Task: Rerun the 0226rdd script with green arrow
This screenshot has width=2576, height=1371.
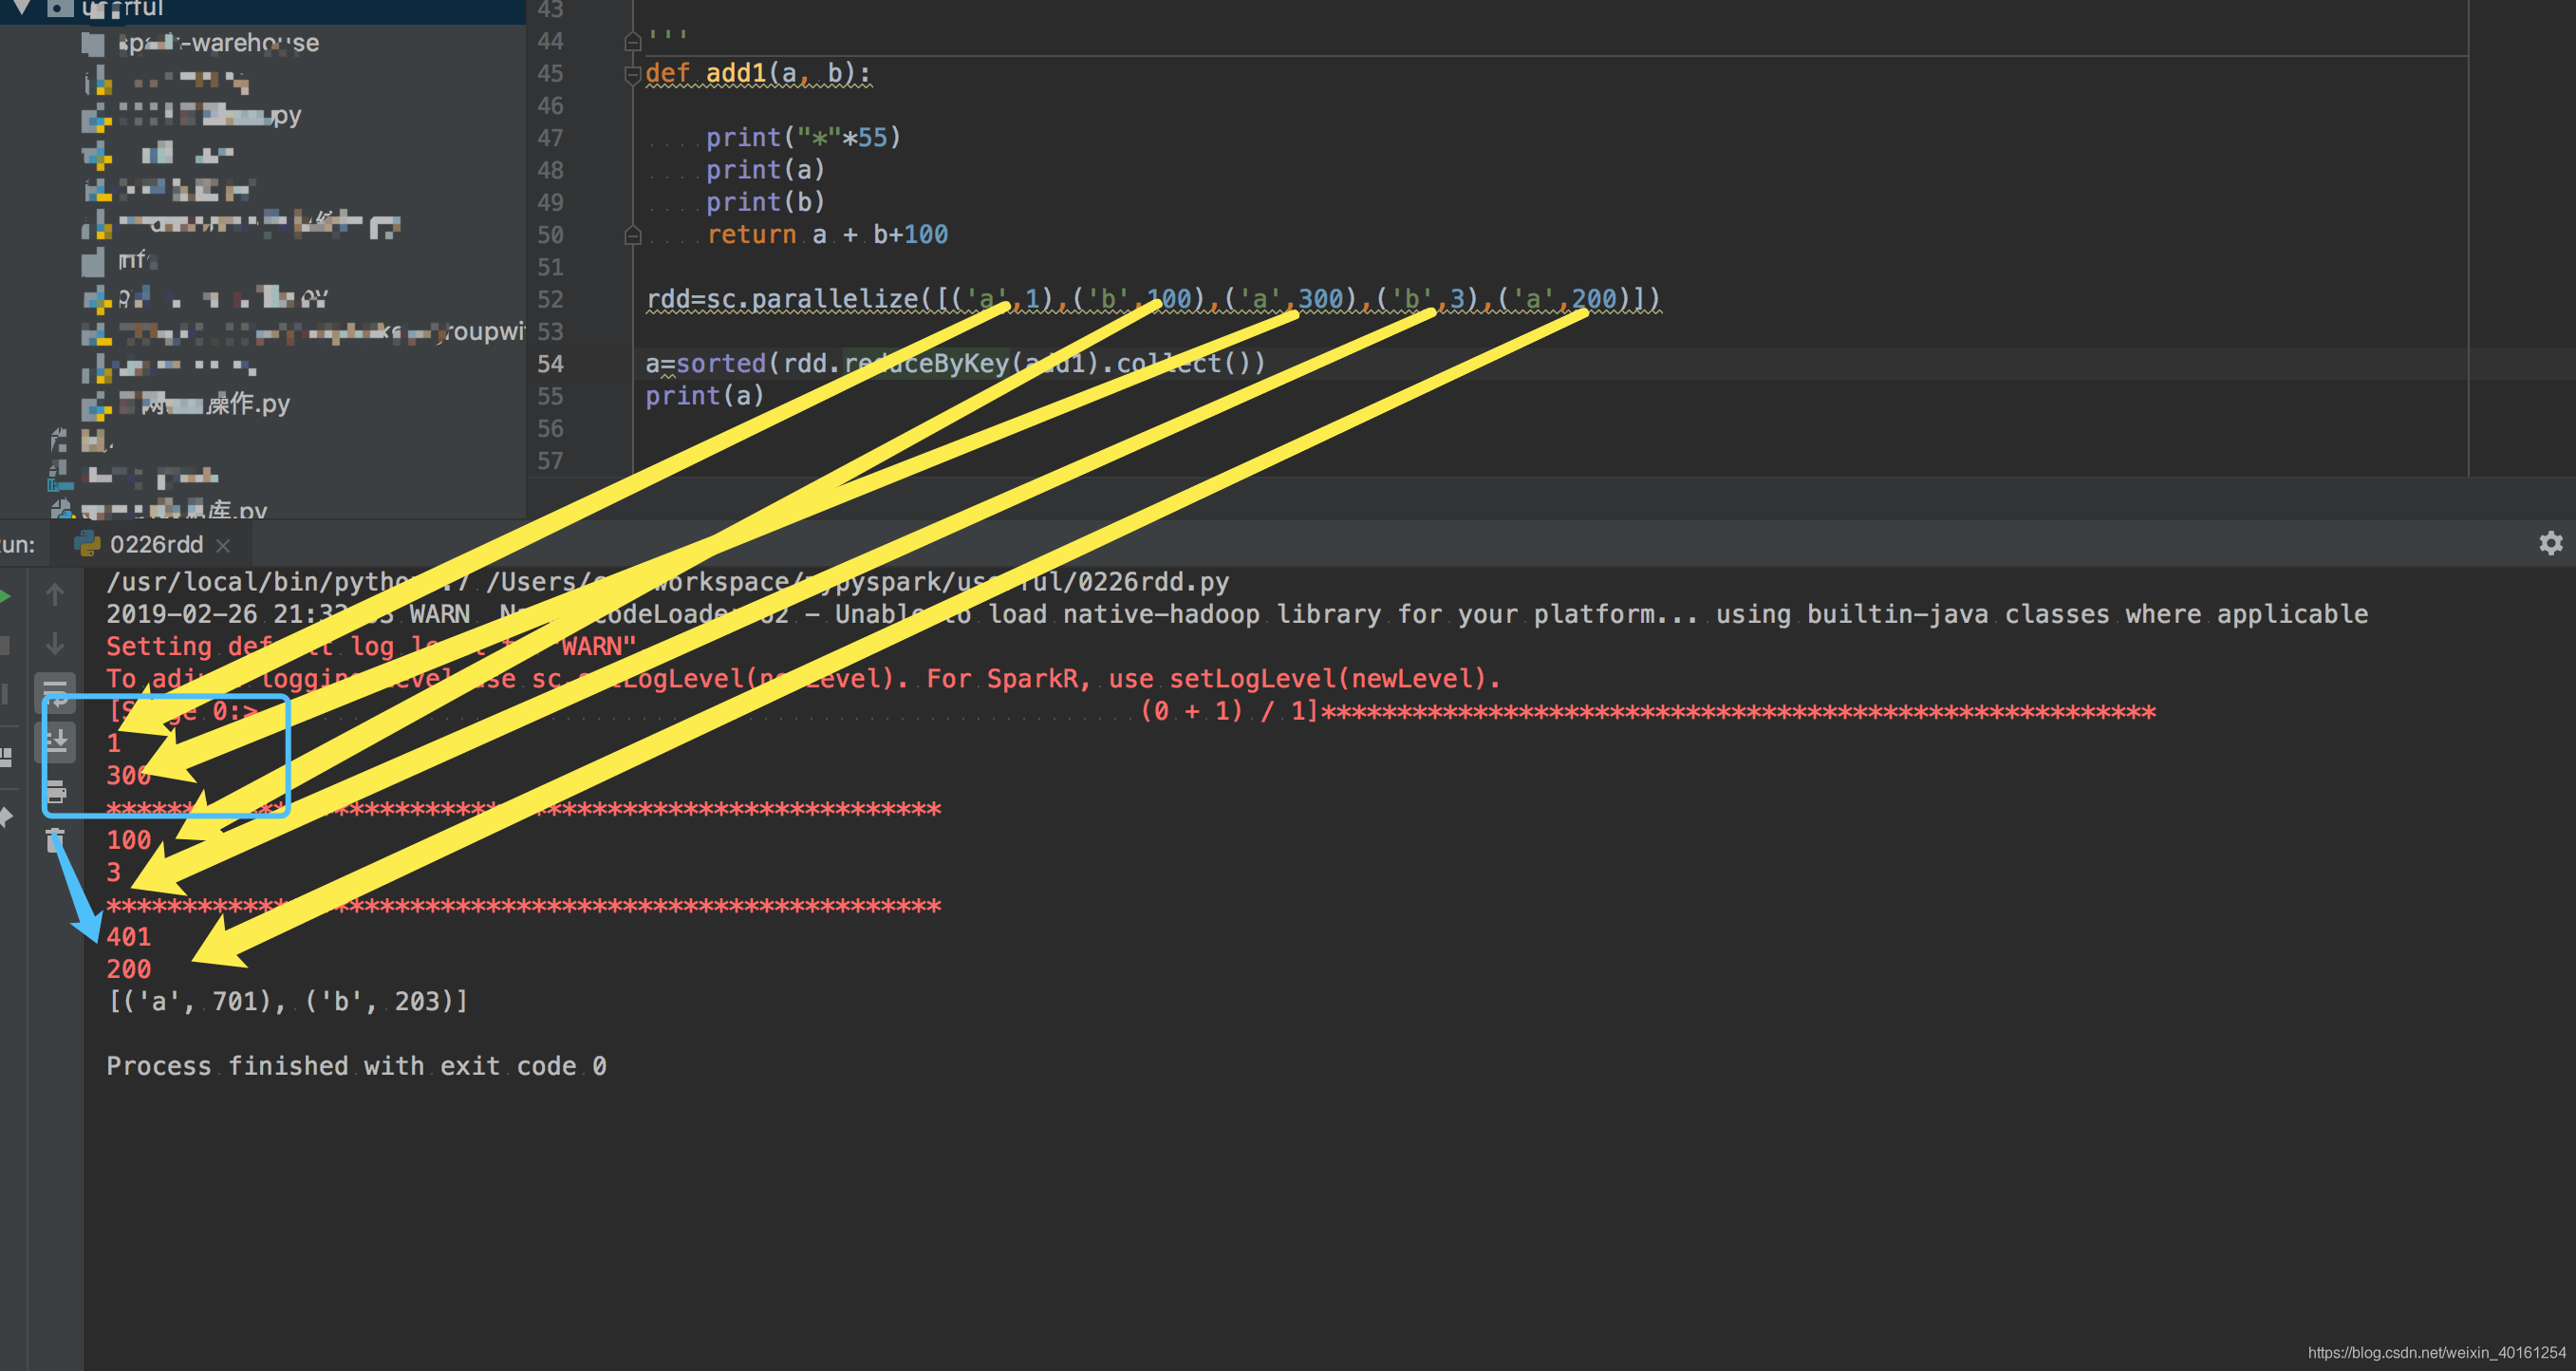Action: [x=4, y=596]
